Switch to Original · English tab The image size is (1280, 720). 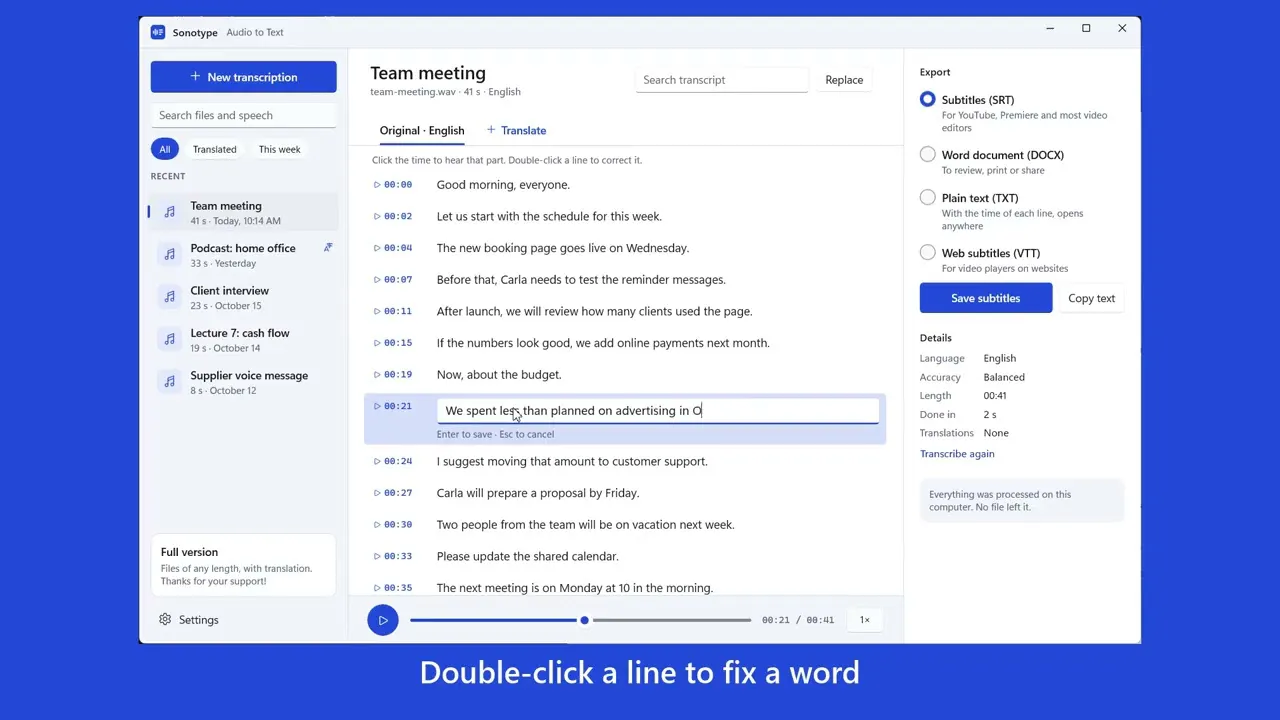(422, 130)
